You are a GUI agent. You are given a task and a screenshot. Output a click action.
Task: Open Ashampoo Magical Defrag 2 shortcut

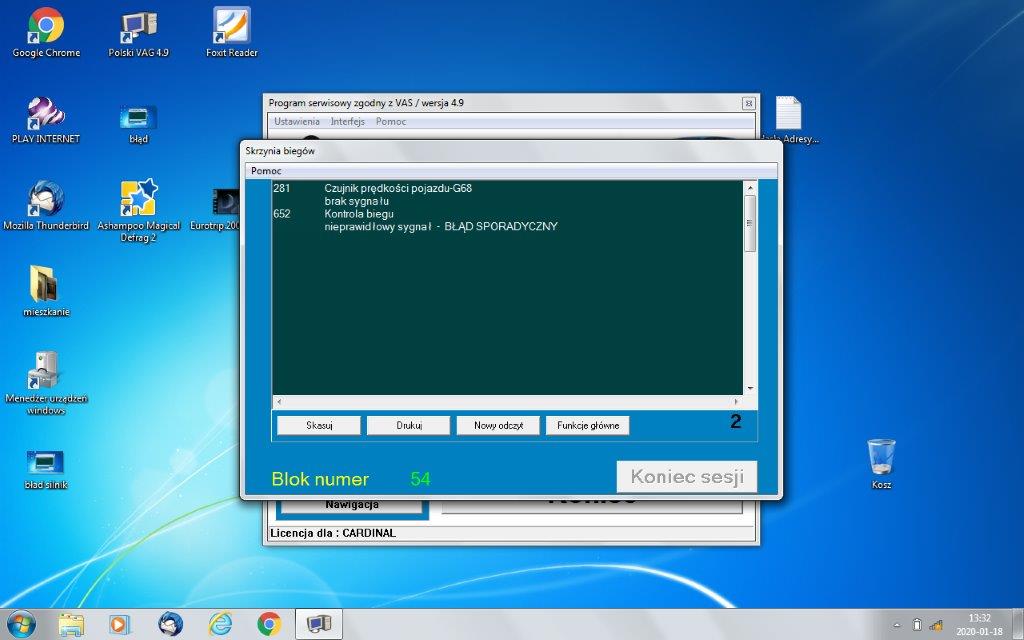pyautogui.click(x=138, y=200)
